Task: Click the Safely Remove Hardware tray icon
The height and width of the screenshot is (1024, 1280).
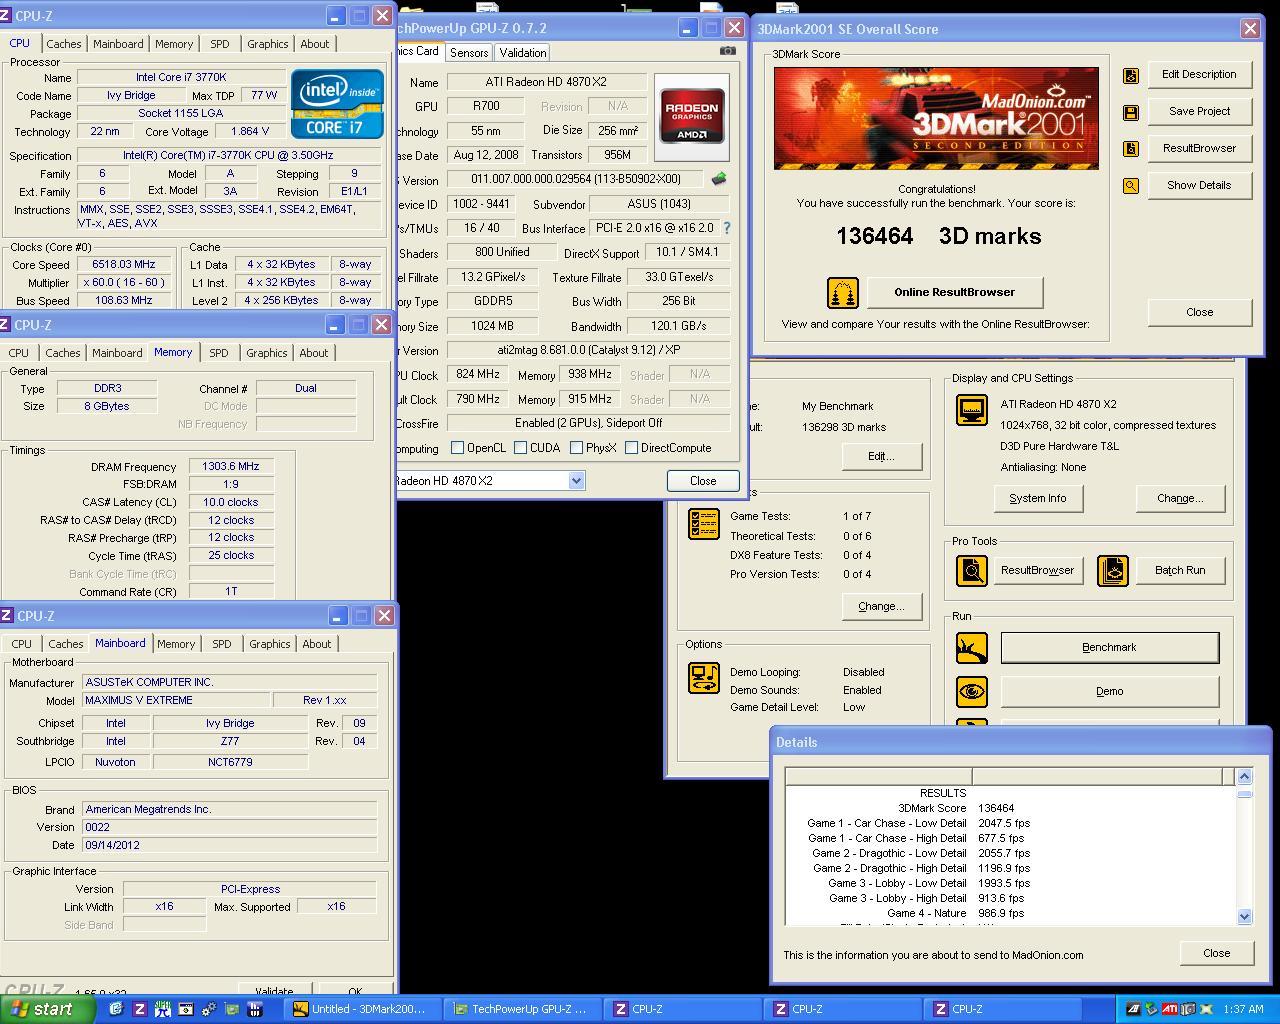Action: (1151, 1009)
